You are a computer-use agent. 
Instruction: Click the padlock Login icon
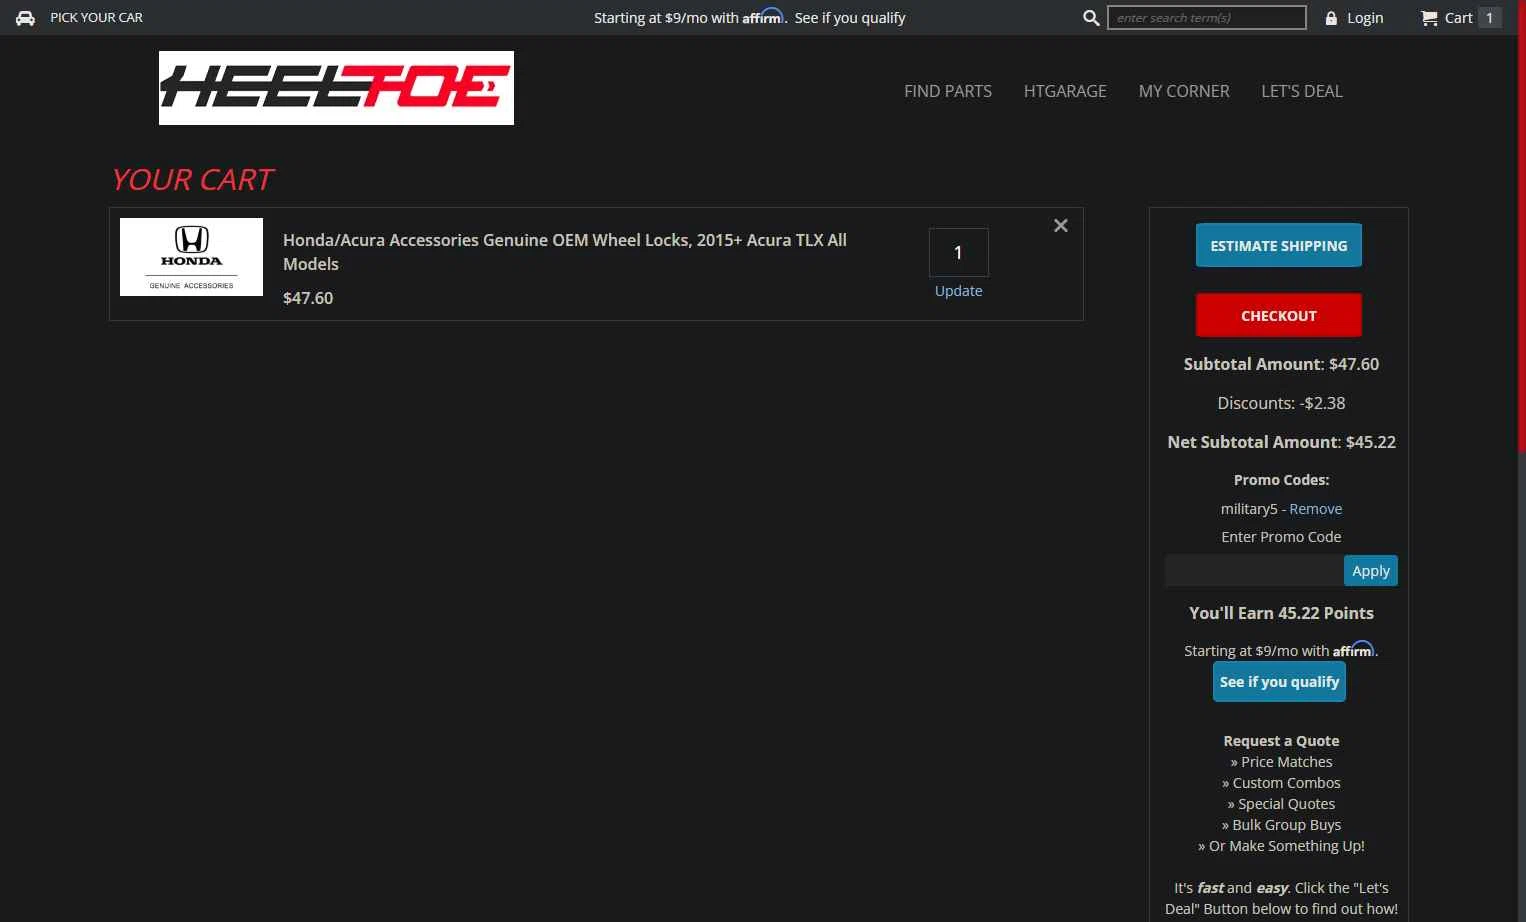click(1331, 18)
